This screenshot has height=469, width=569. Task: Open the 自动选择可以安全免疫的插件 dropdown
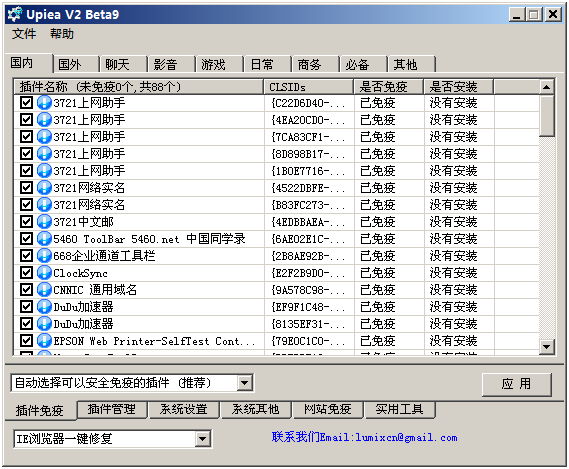point(245,383)
